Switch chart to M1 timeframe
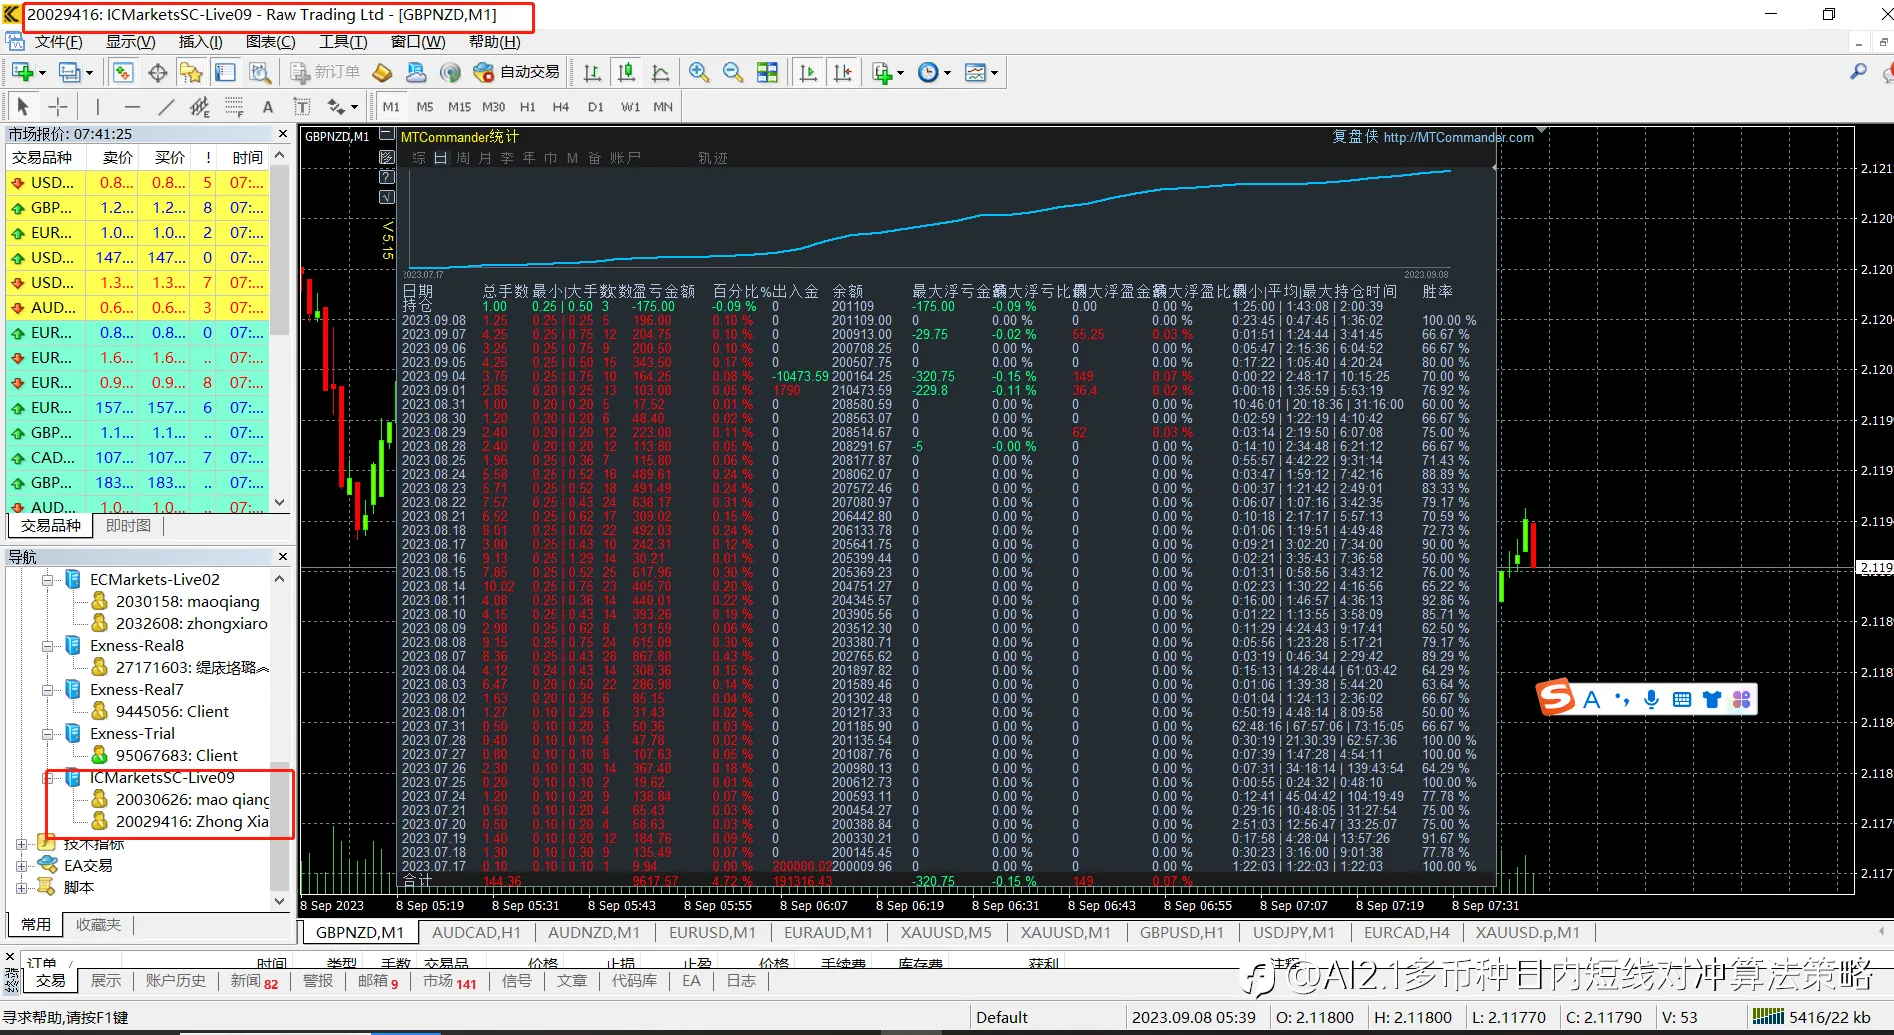 (x=391, y=106)
